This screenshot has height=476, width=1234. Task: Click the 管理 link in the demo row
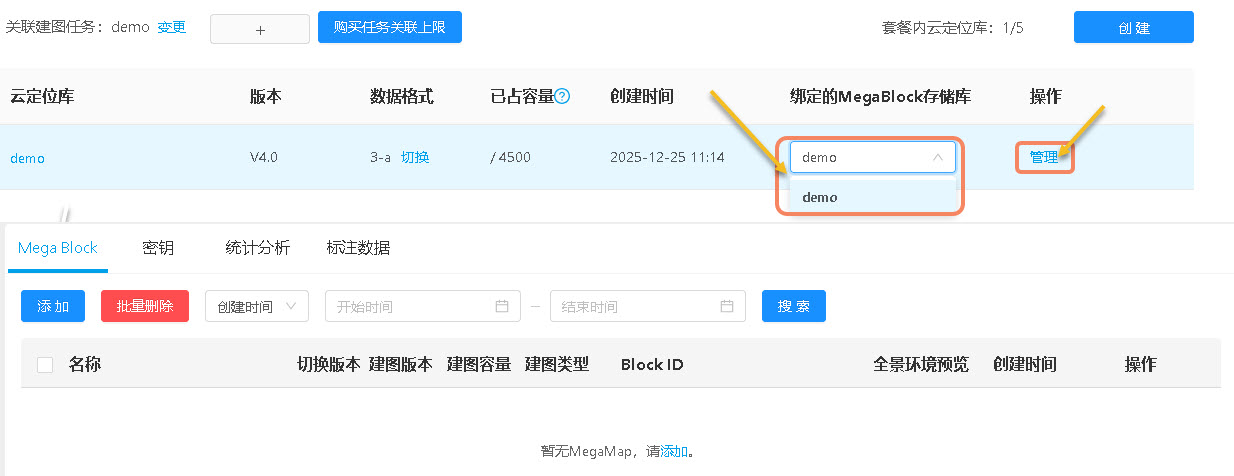pos(1044,157)
